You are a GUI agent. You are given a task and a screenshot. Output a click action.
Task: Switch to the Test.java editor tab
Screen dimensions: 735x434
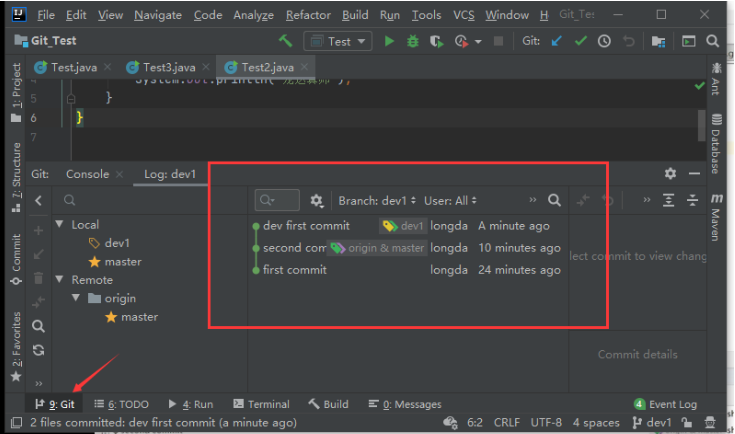click(74, 67)
